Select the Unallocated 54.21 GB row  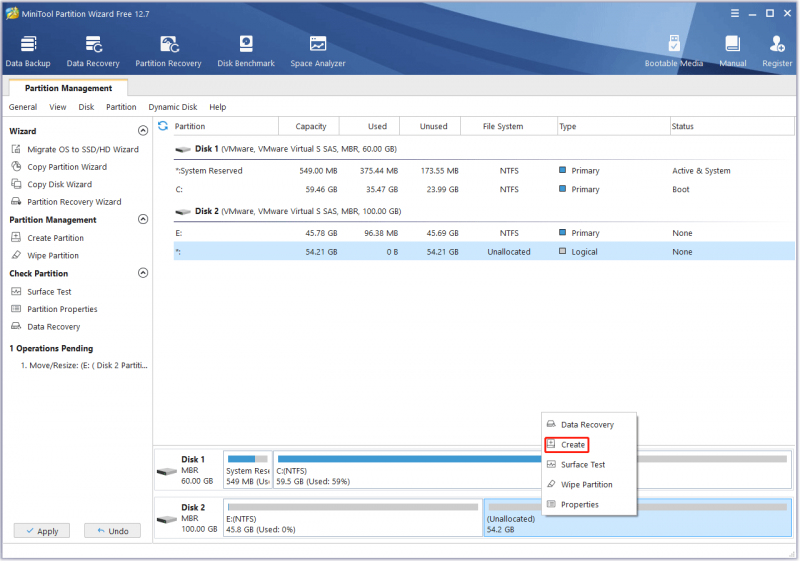click(x=484, y=252)
